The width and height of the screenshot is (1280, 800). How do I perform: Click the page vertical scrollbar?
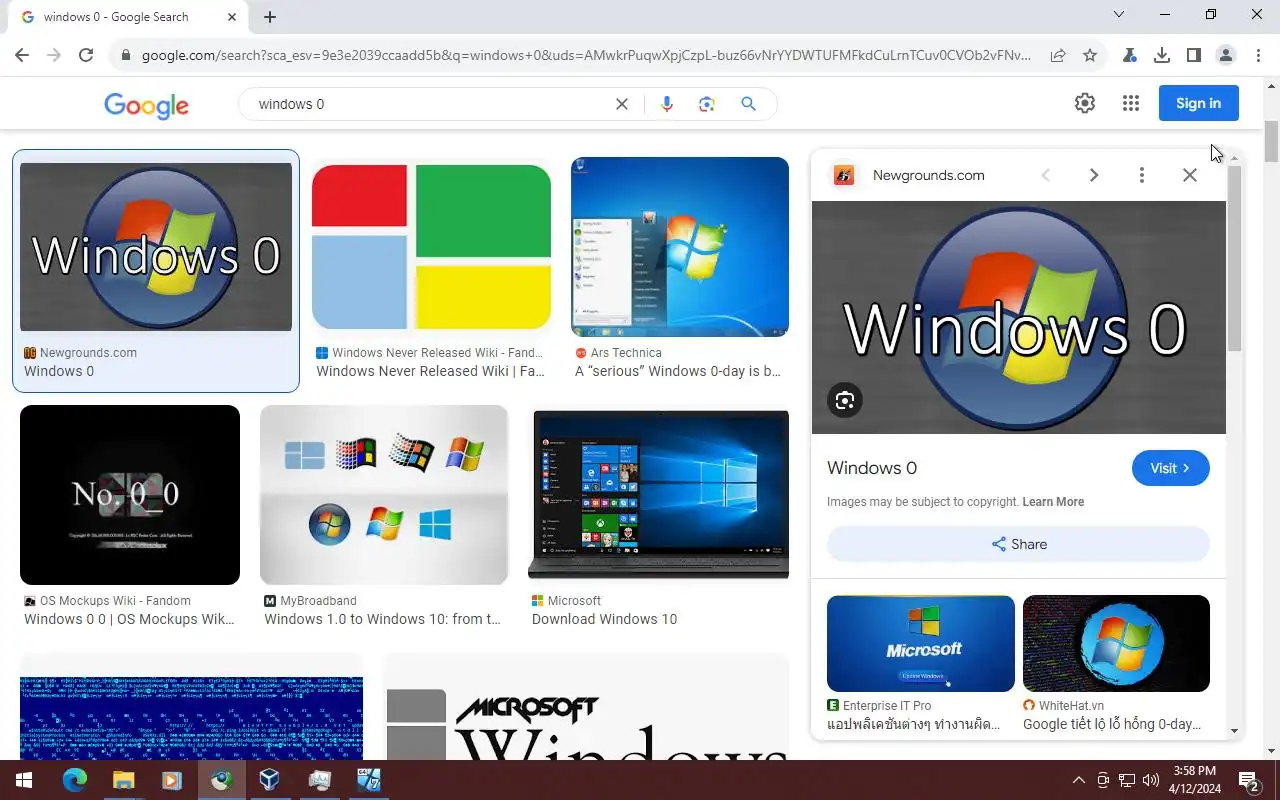[1271, 140]
